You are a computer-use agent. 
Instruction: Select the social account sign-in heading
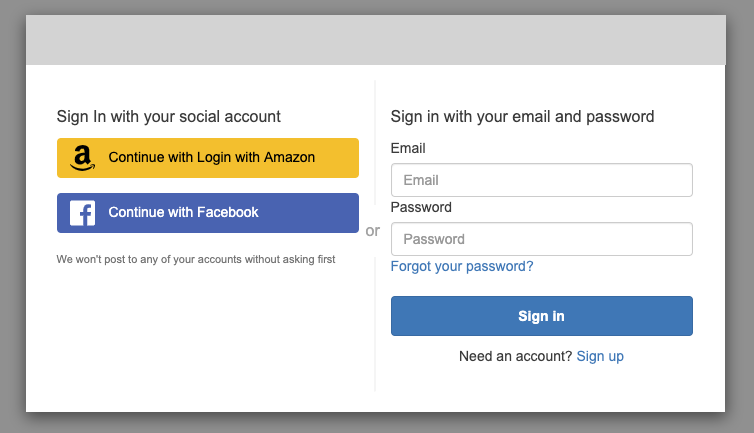tap(168, 116)
